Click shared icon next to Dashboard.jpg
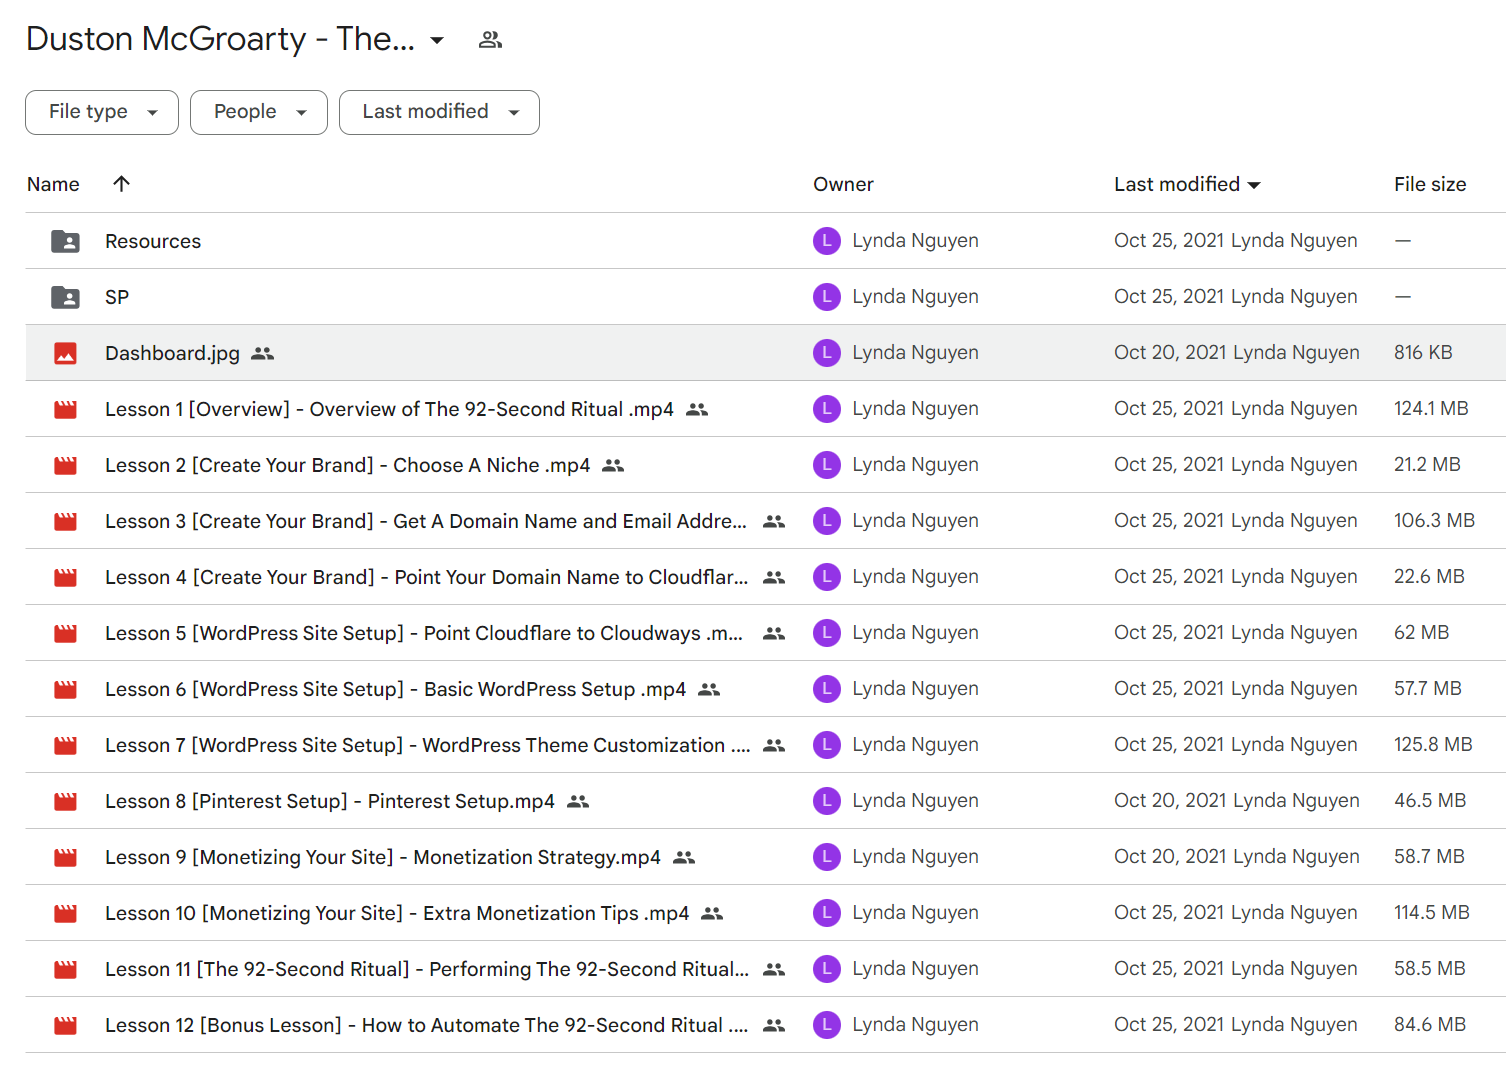The image size is (1506, 1078). click(263, 353)
